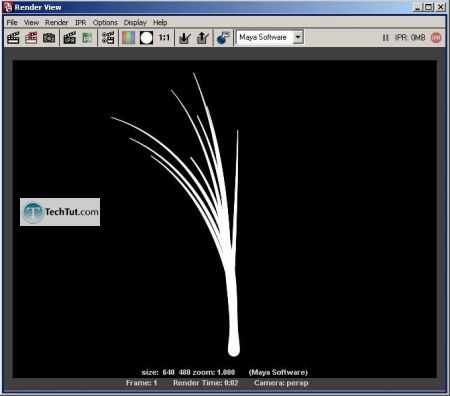Keep image with the down arrow icon
Viewport: 450px width, 396px height.
(185, 38)
